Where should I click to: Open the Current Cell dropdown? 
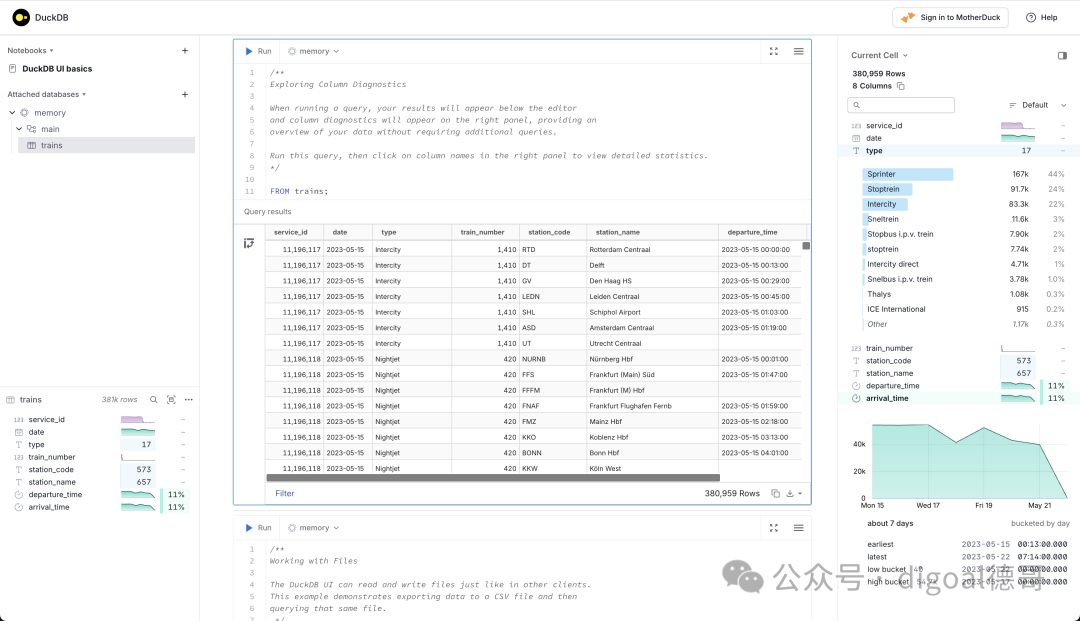pyautogui.click(x=879, y=55)
